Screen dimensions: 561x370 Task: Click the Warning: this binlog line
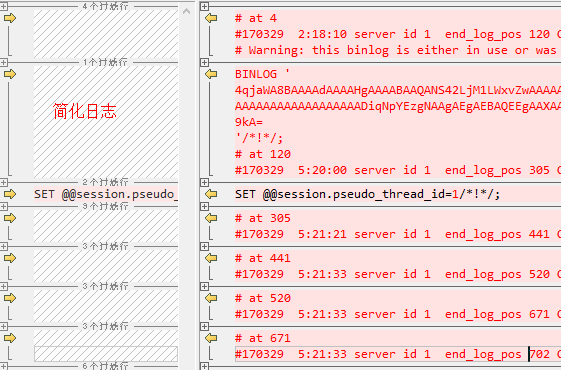coord(398,50)
